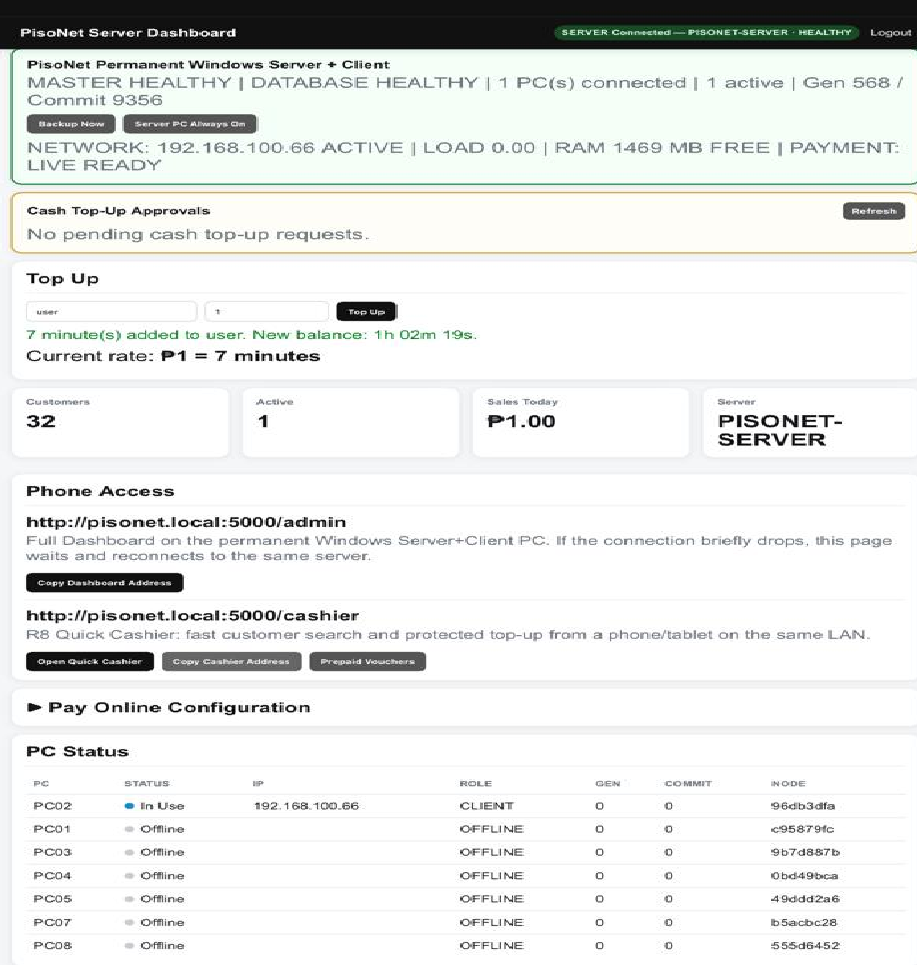Click the Customers card showing 32
Viewport: 917px width, 965px height.
[x=120, y=422]
